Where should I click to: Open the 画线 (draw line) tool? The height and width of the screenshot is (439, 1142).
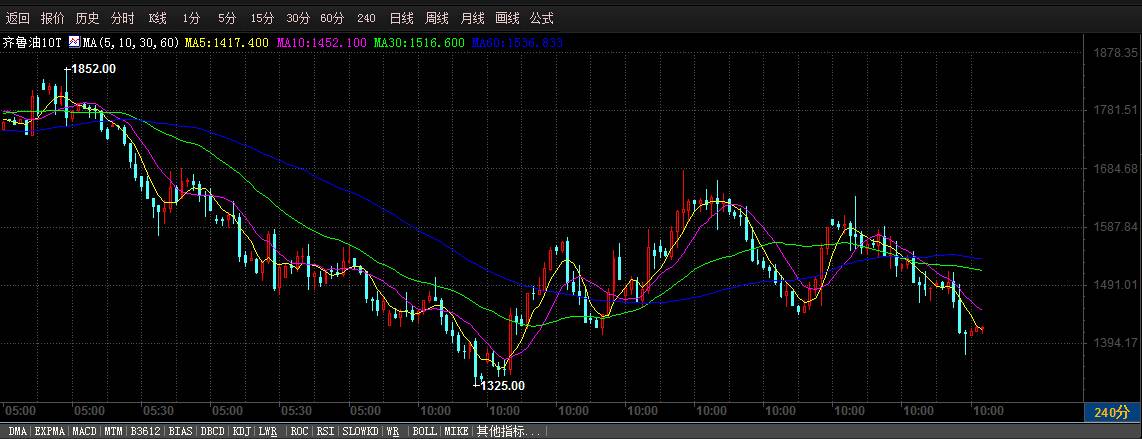pos(507,18)
